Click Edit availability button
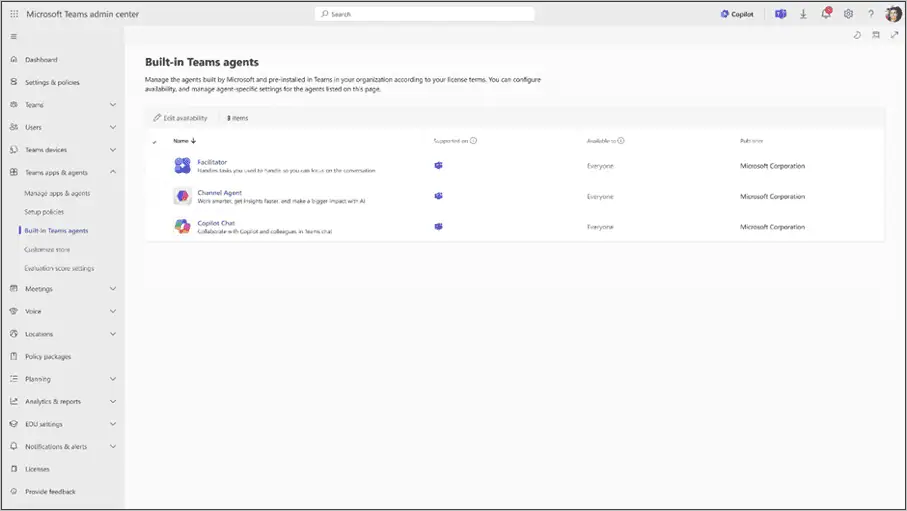Viewport: 907px width, 511px height. [x=180, y=118]
